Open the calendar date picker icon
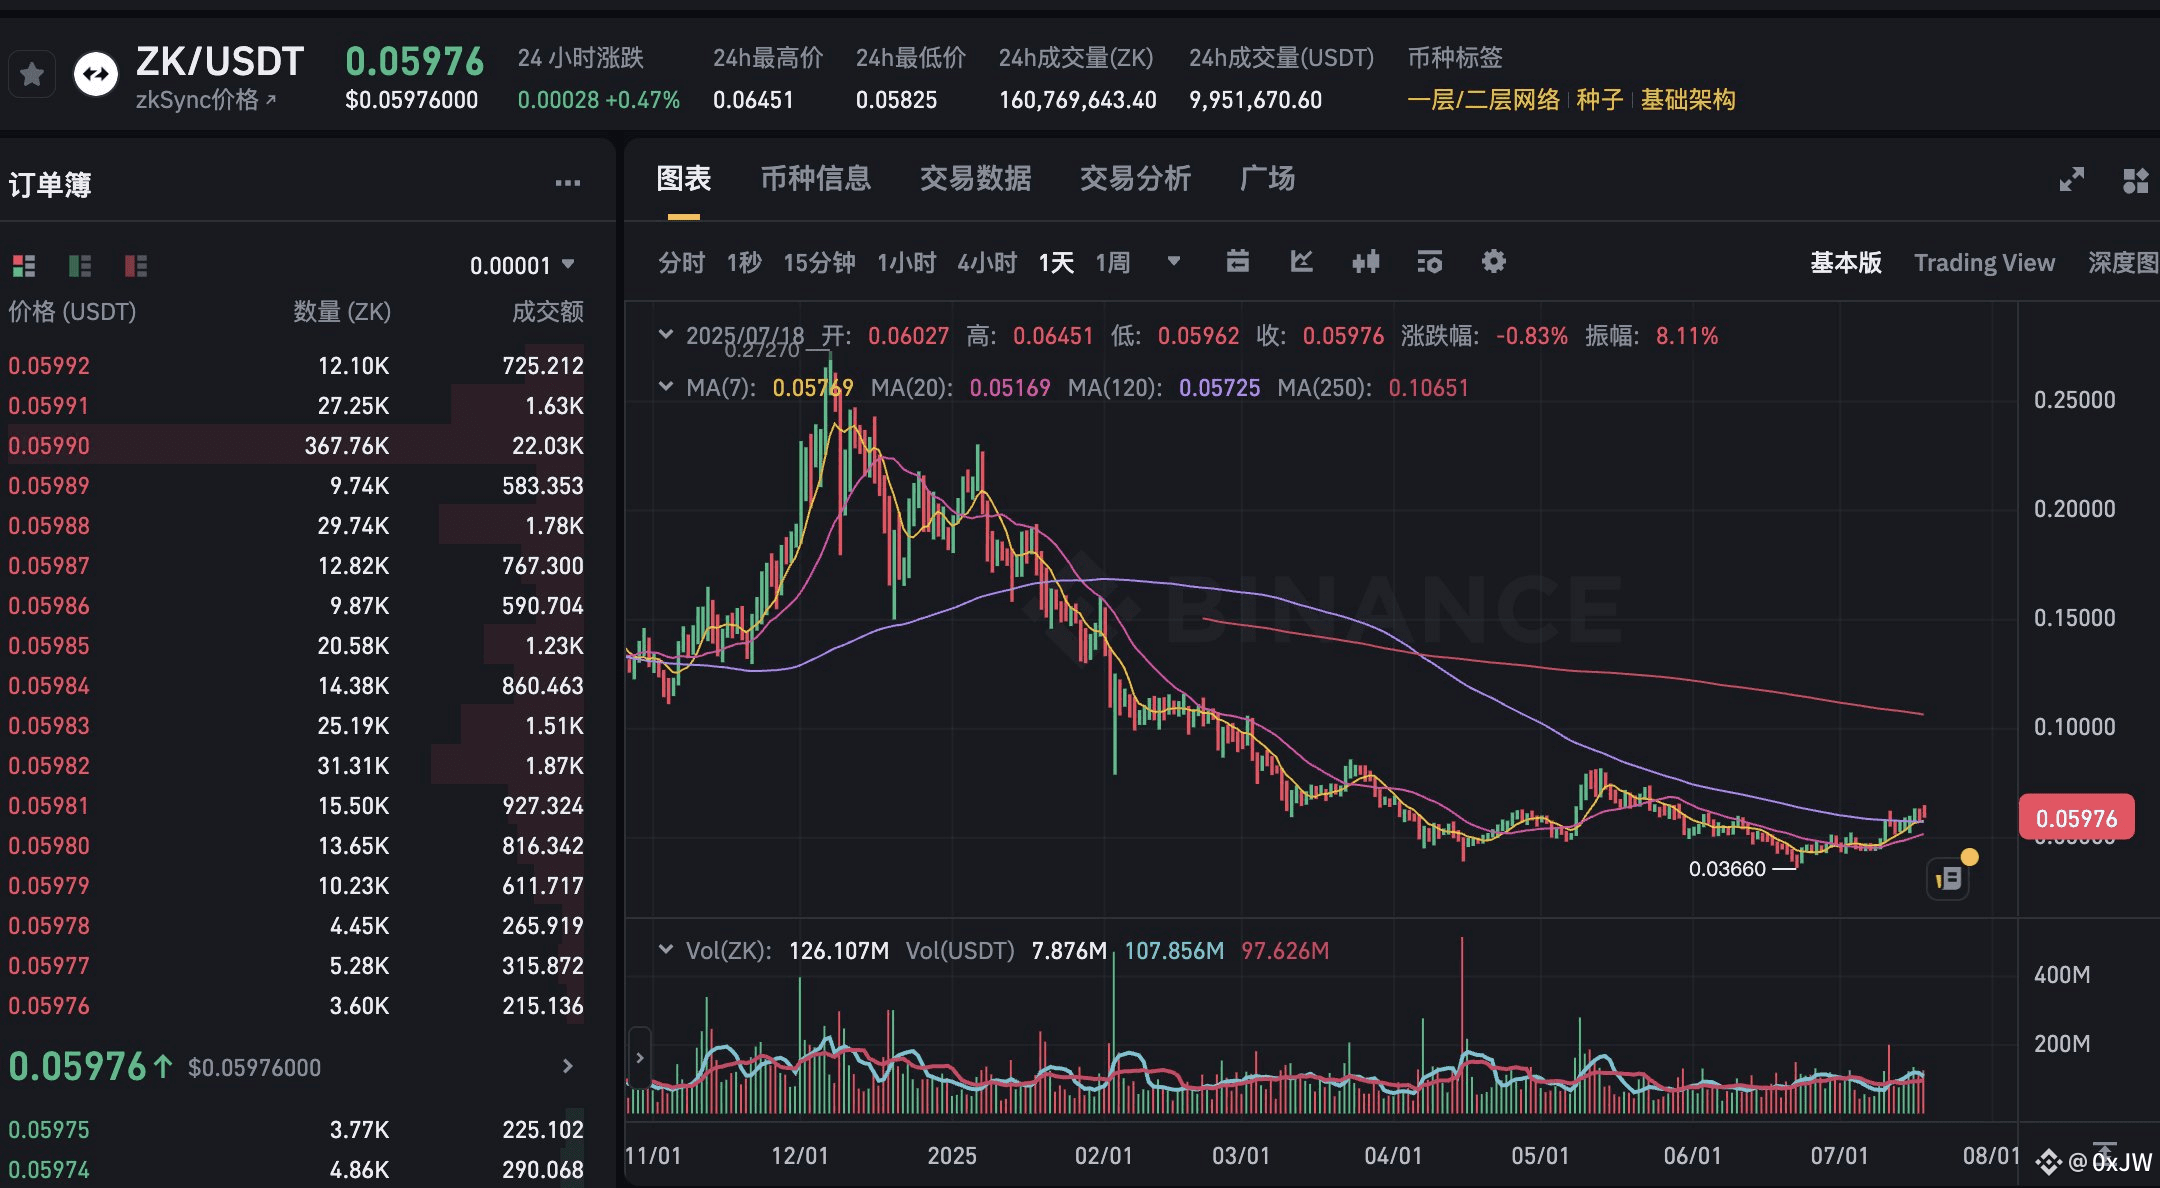This screenshot has height=1188, width=2160. (1238, 262)
